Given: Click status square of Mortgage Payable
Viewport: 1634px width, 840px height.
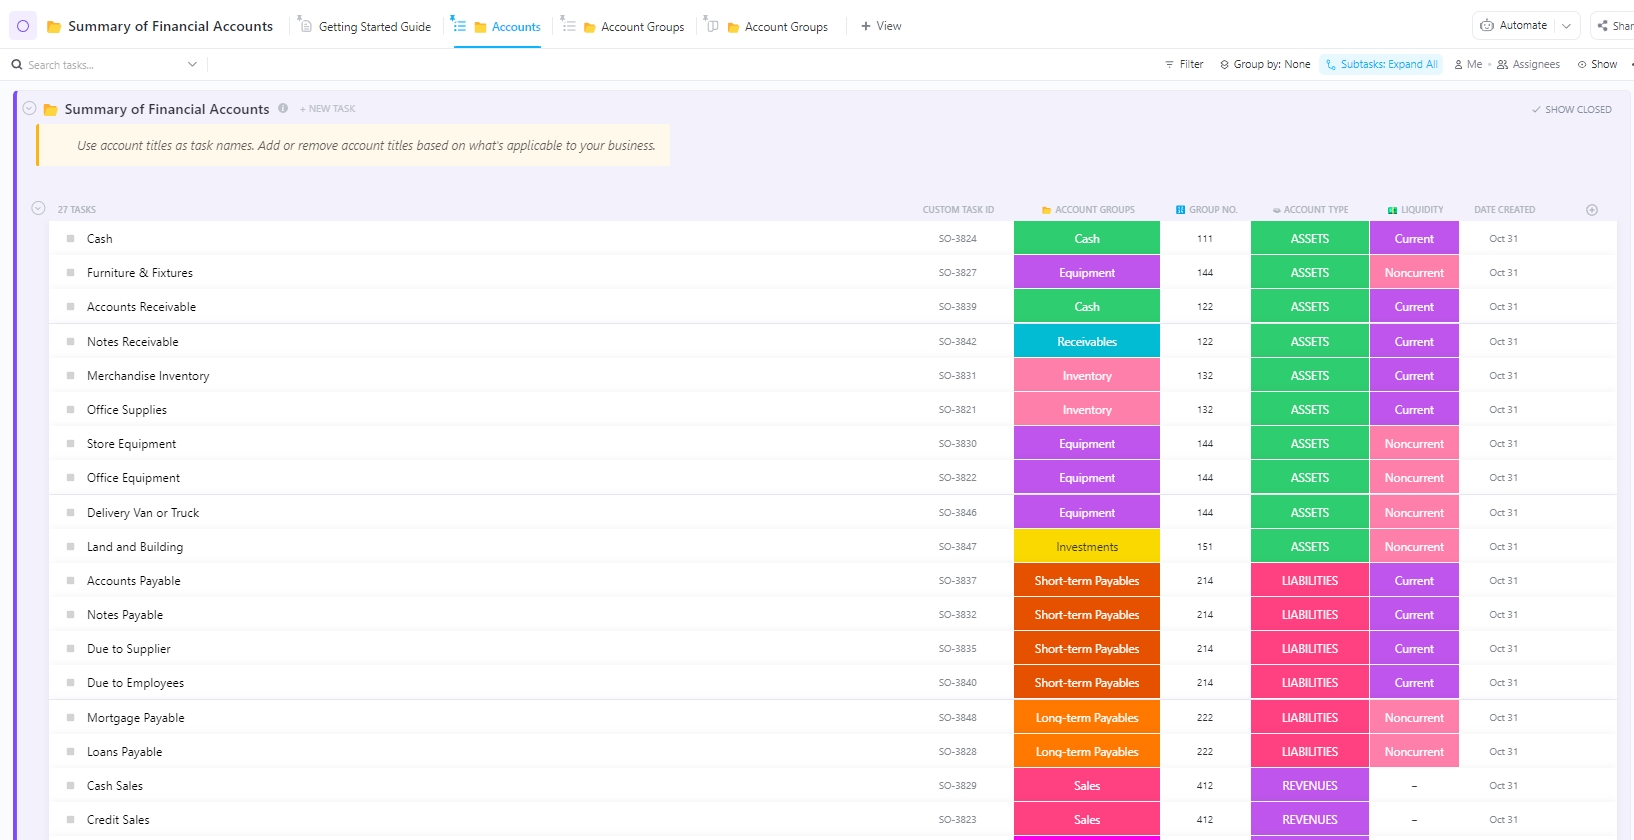Looking at the screenshot, I should [70, 718].
